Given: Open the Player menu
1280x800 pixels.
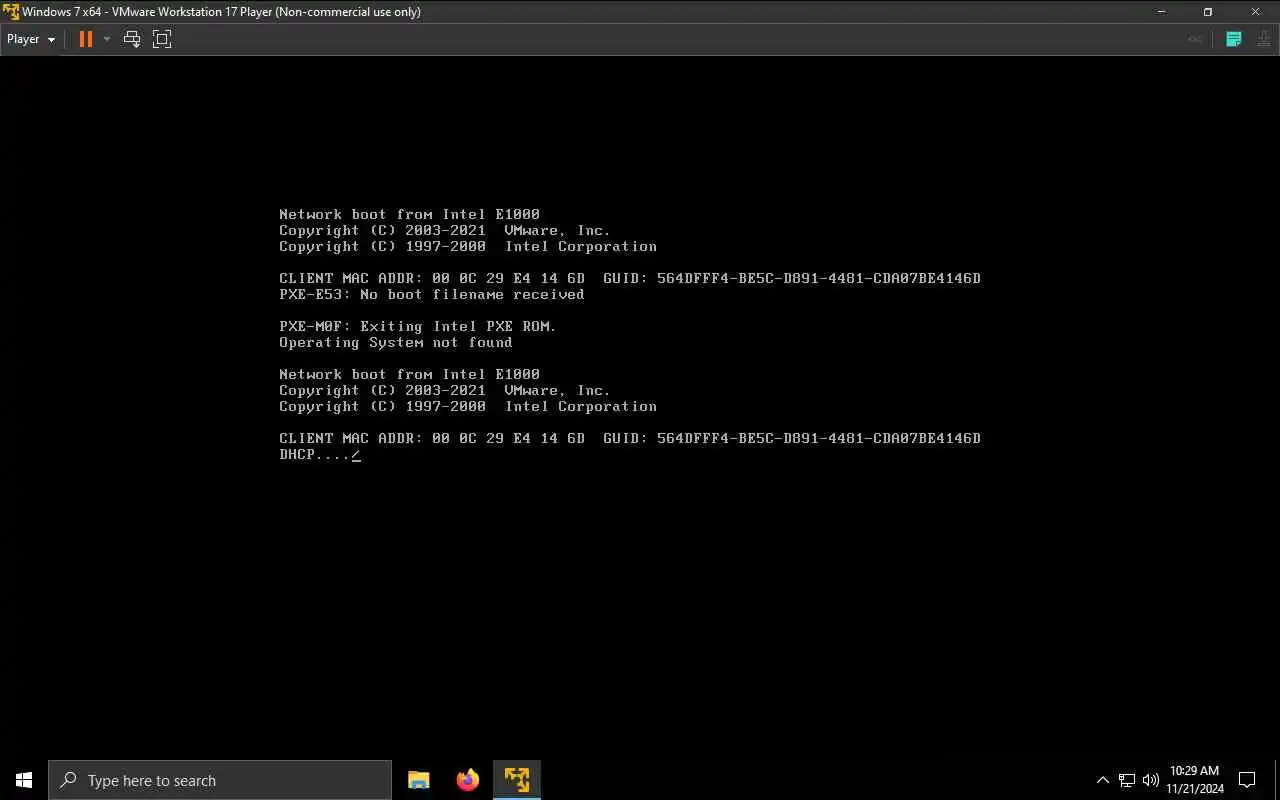Looking at the screenshot, I should pos(30,39).
